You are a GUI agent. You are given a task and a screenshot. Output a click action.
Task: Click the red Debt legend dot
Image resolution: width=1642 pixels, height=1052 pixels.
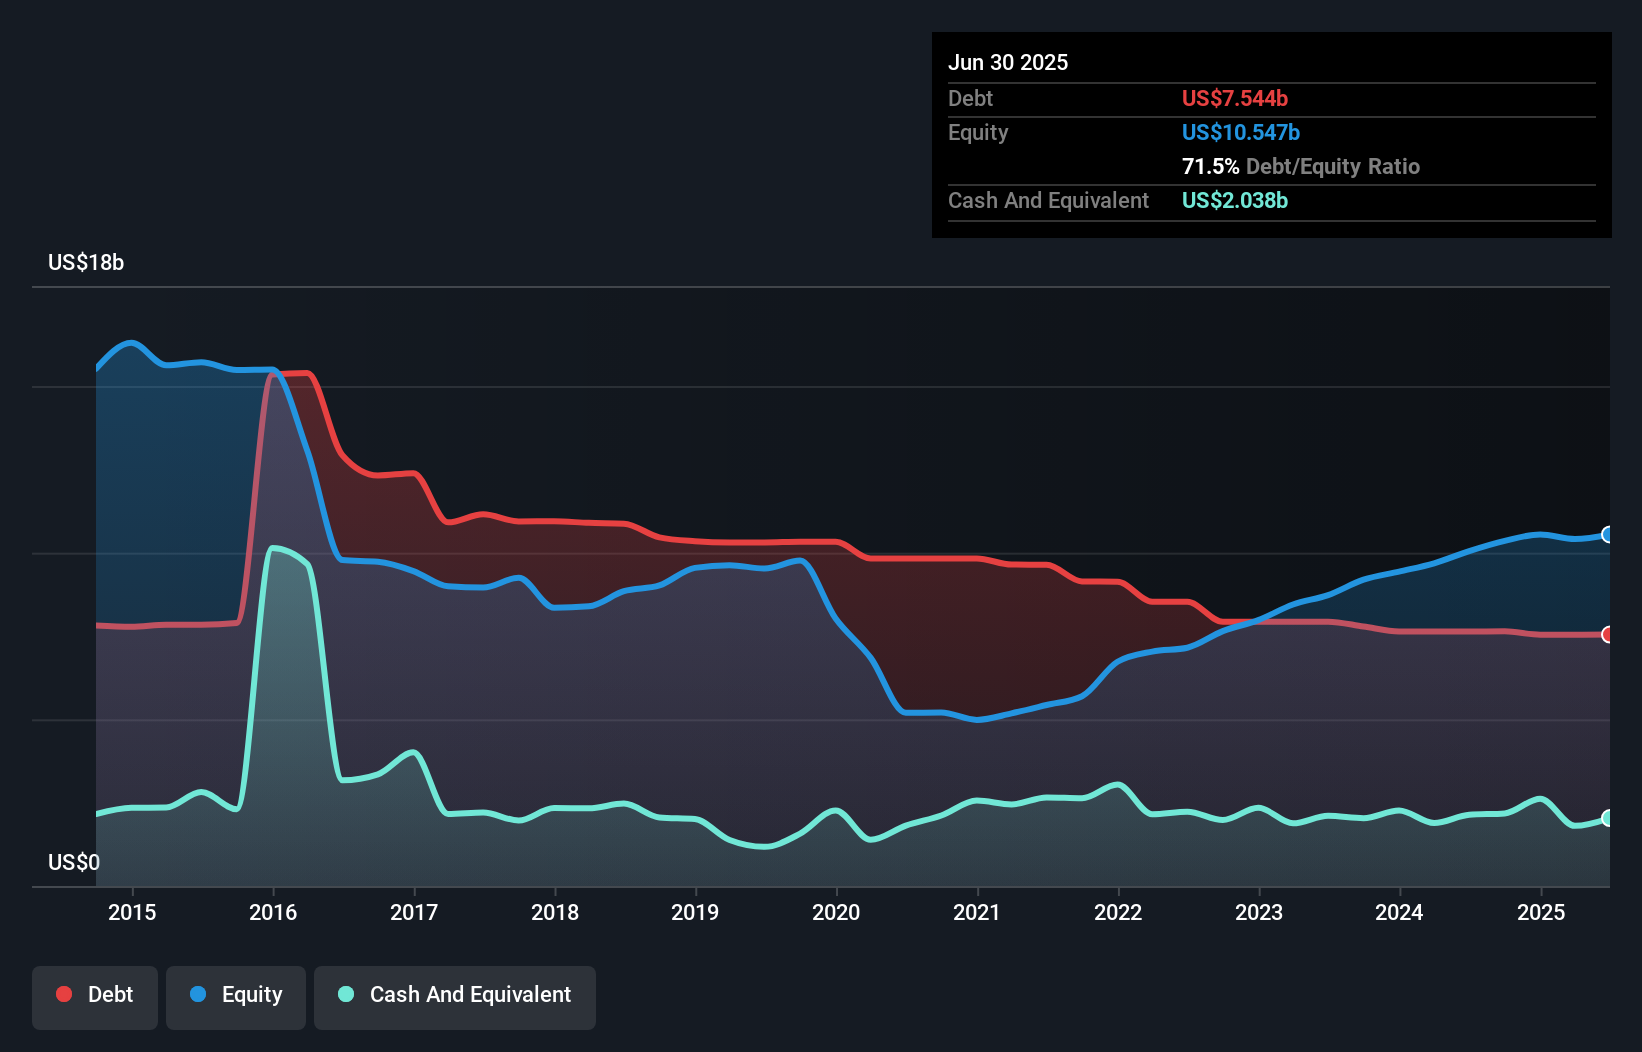64,994
